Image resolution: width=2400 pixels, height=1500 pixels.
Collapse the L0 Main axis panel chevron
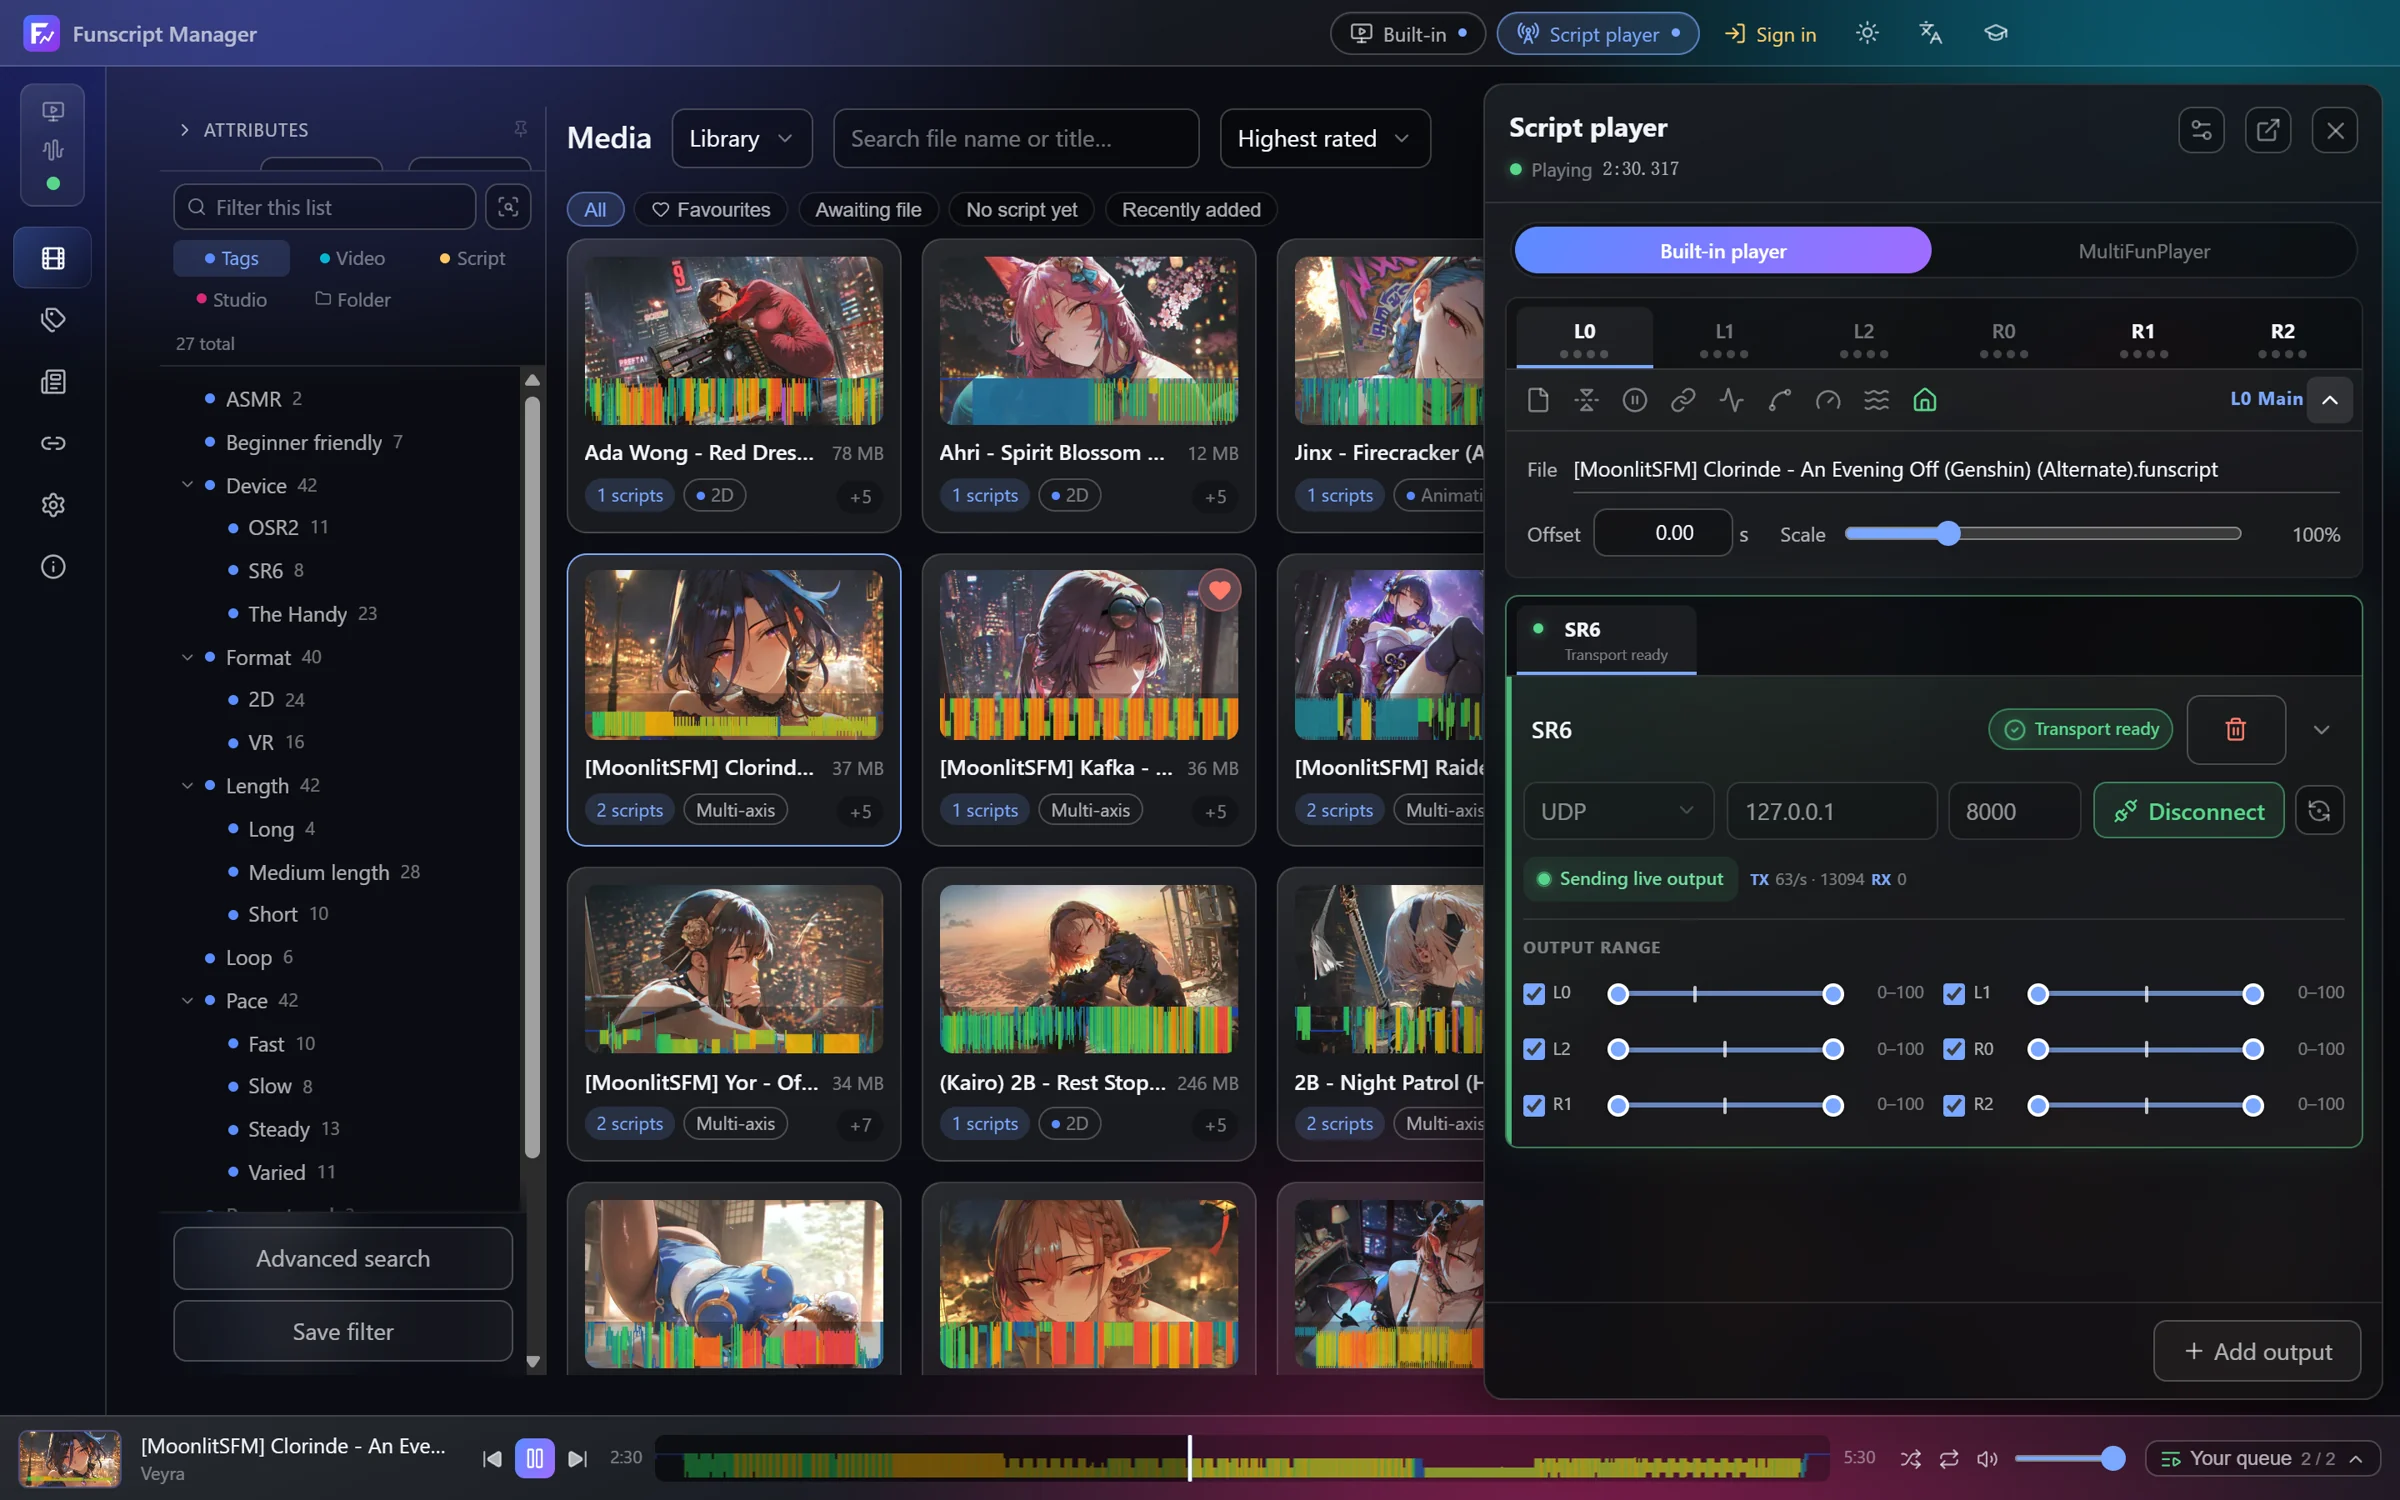(x=2330, y=399)
